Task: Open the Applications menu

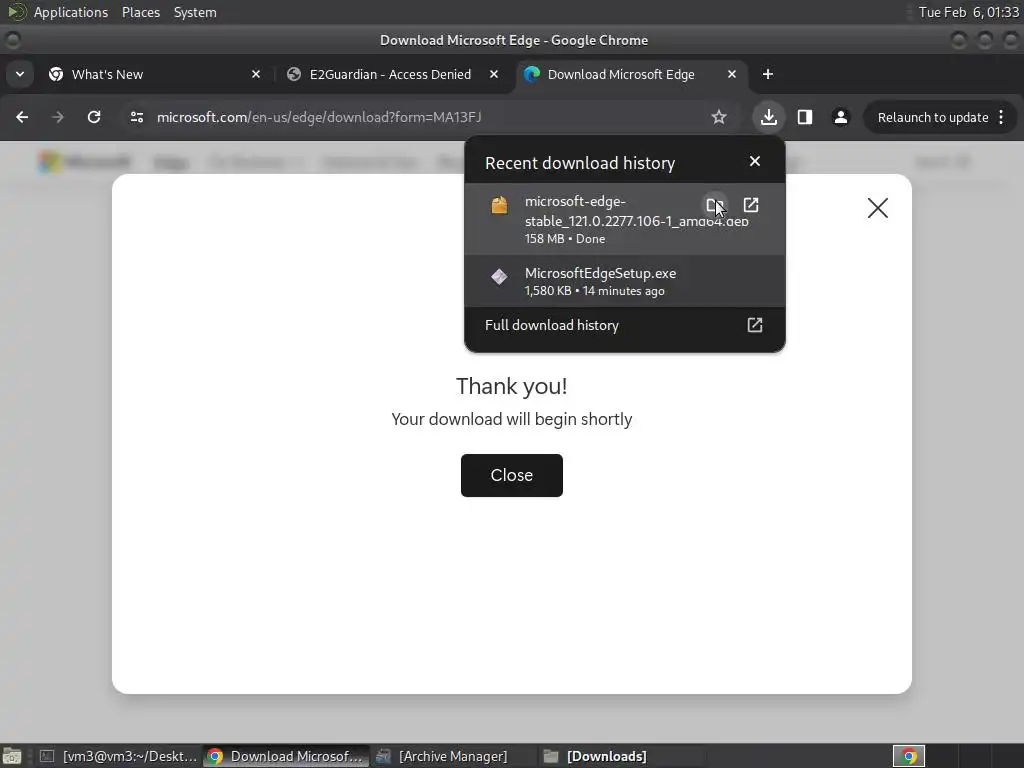Action: tap(71, 12)
